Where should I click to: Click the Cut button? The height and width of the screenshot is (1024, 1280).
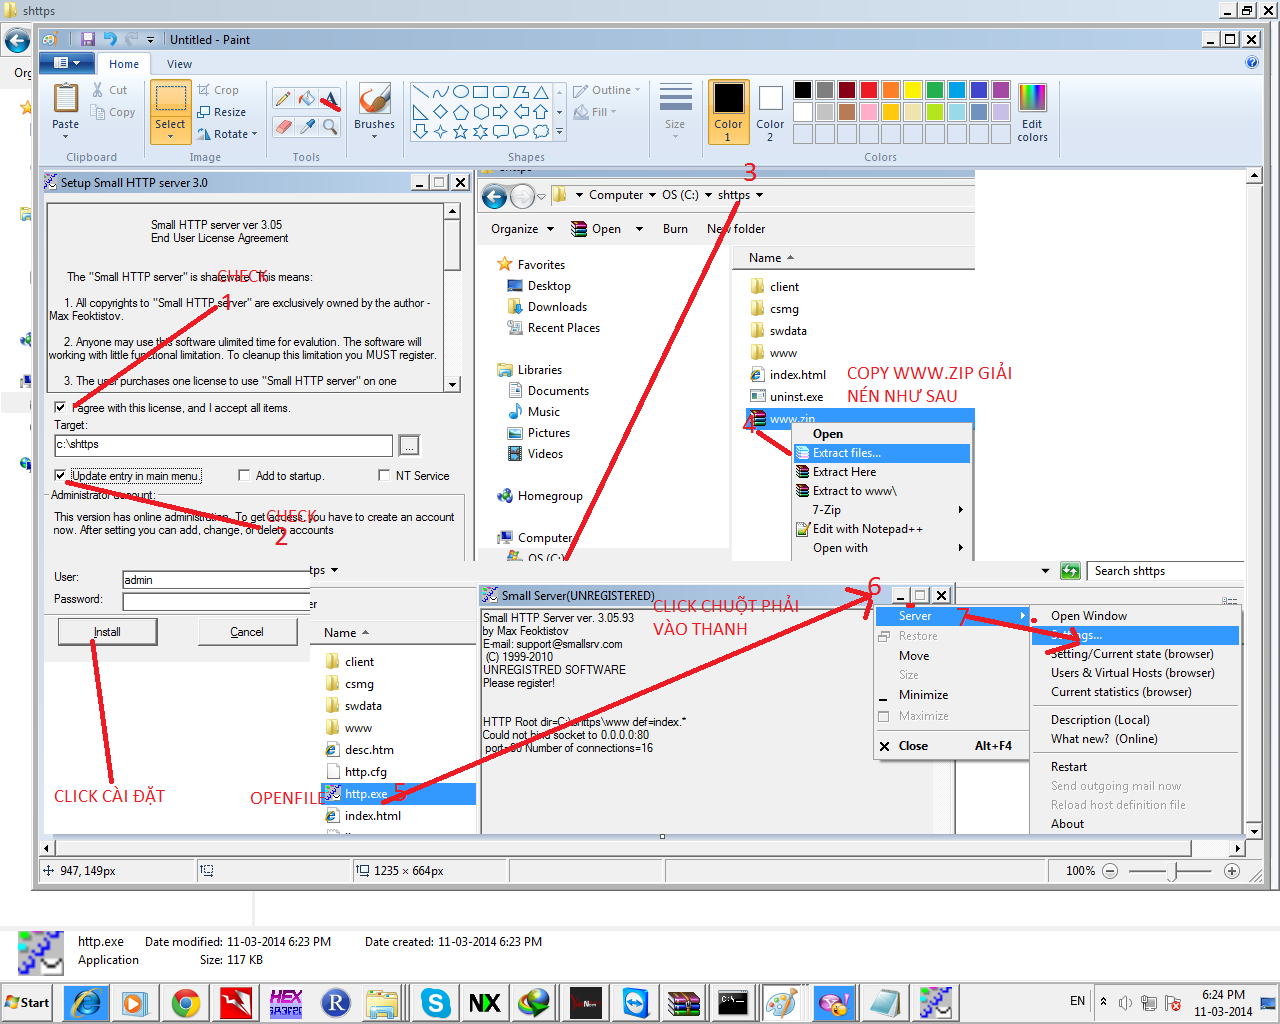pos(109,90)
